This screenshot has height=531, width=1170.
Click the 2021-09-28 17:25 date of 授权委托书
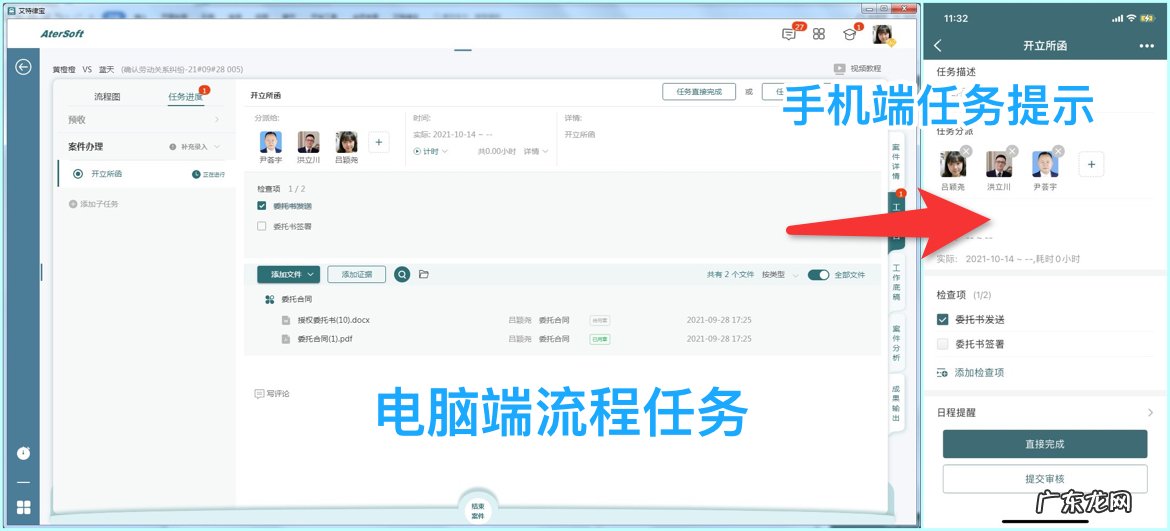coord(719,320)
